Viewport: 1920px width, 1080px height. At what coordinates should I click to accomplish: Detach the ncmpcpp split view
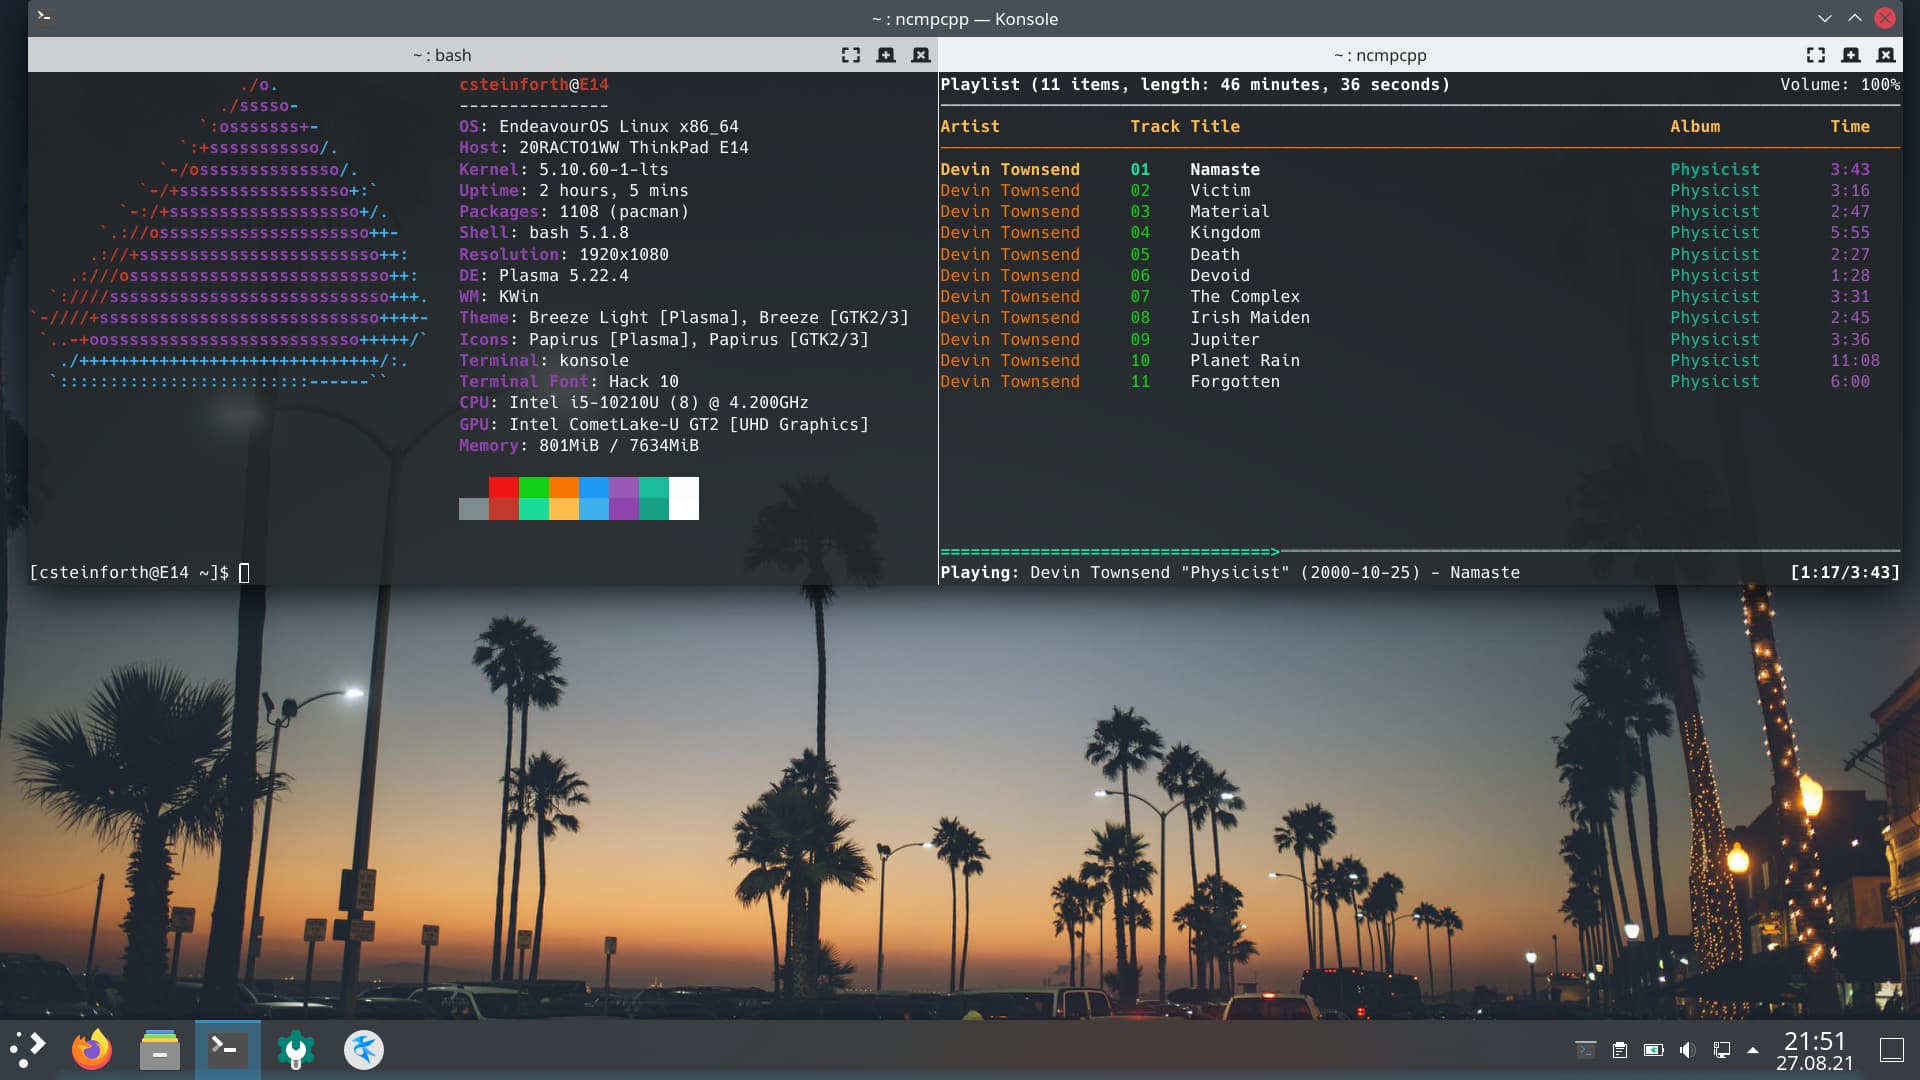[1850, 55]
